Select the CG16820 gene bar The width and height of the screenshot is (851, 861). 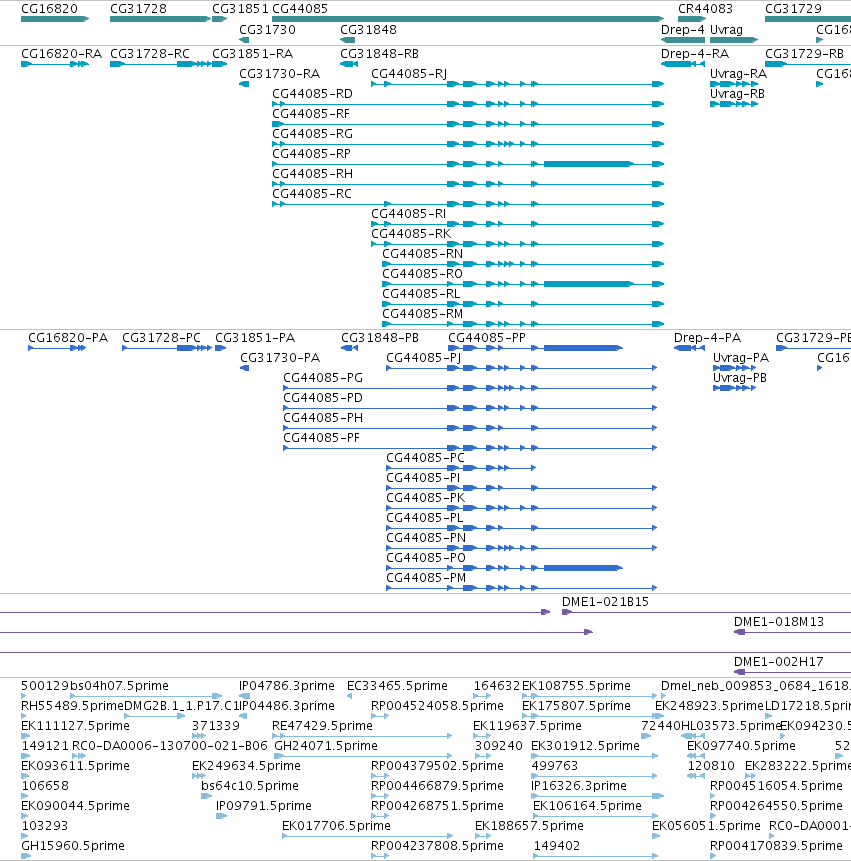pyautogui.click(x=55, y=19)
